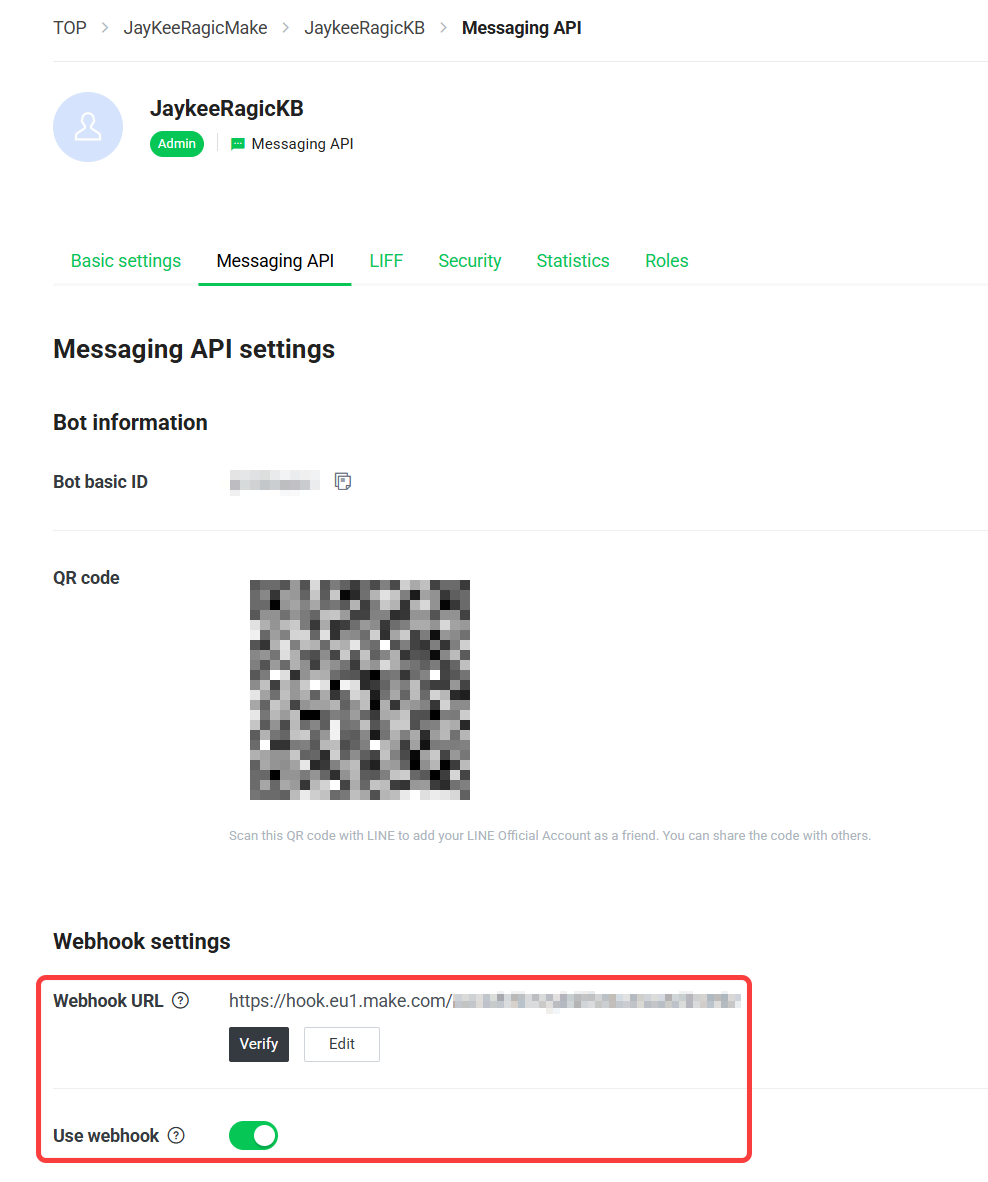
Task: Copy the Bot basic ID
Action: click(343, 481)
